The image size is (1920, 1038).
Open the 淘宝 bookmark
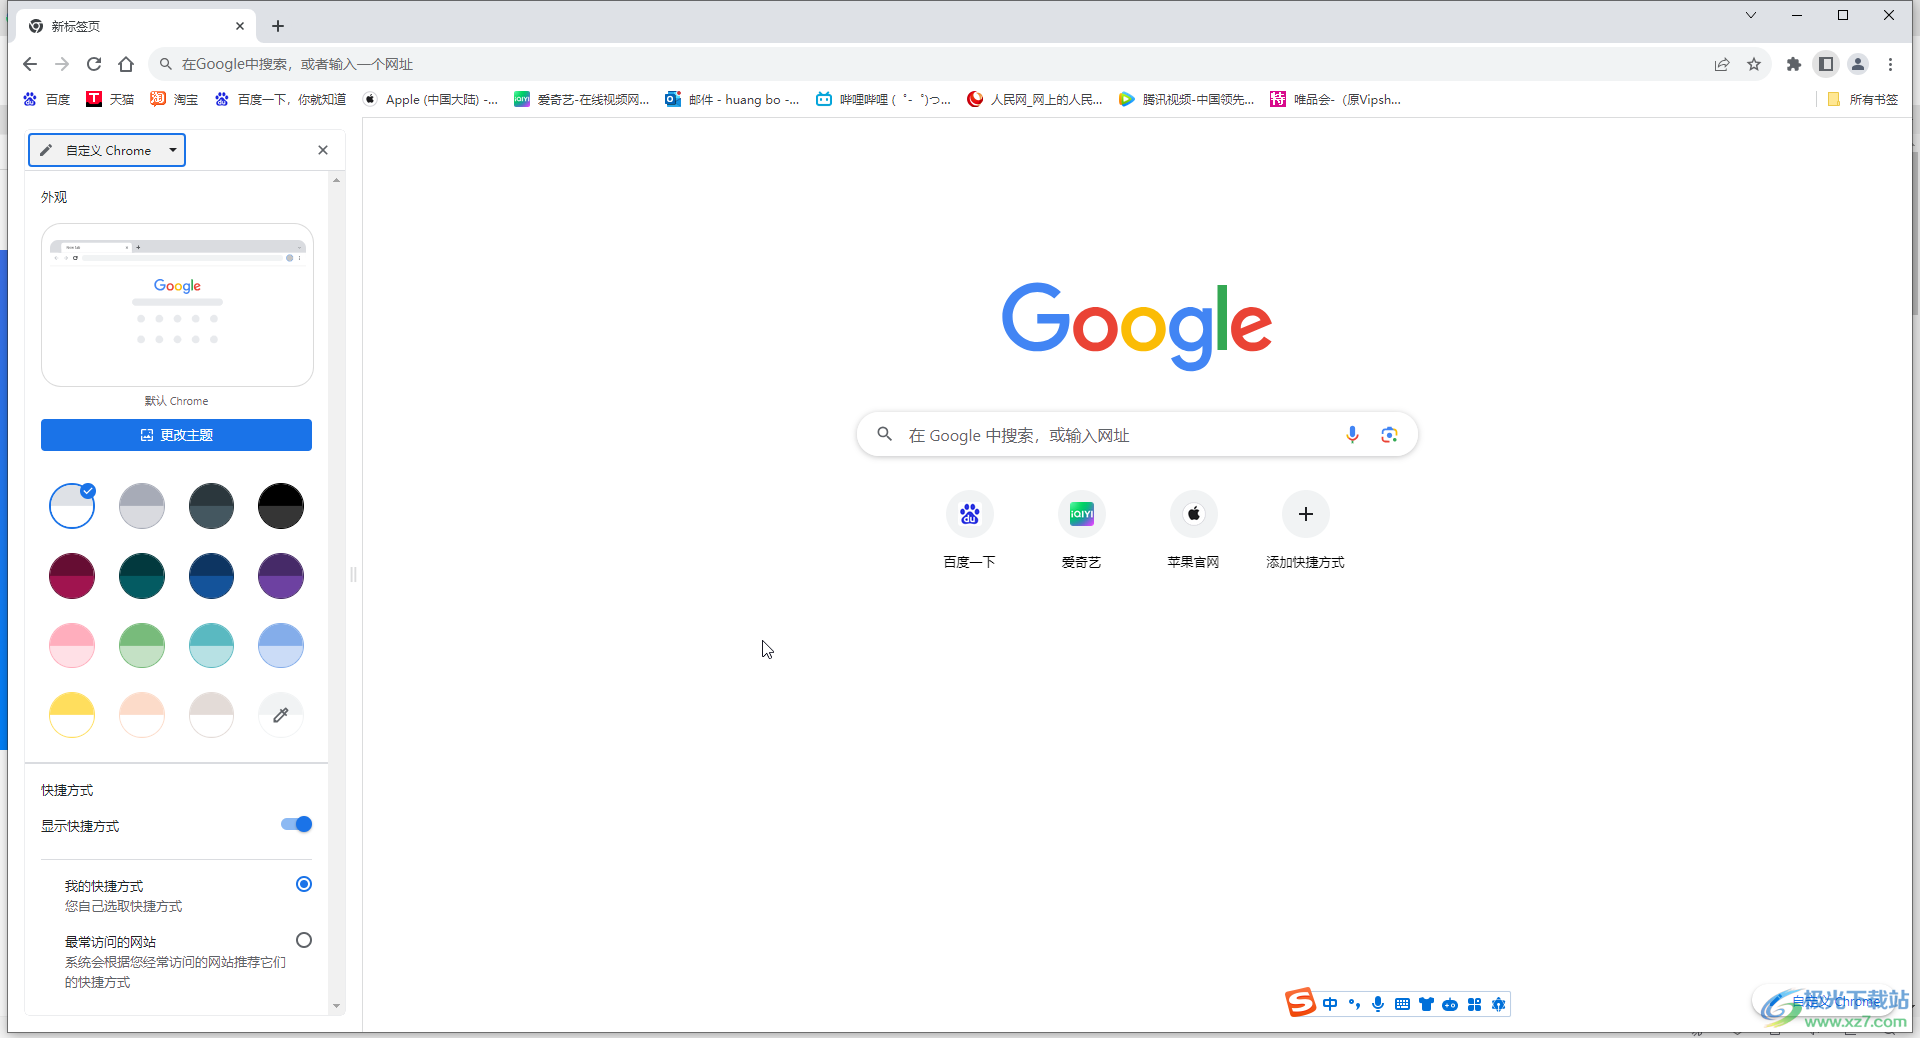point(174,99)
